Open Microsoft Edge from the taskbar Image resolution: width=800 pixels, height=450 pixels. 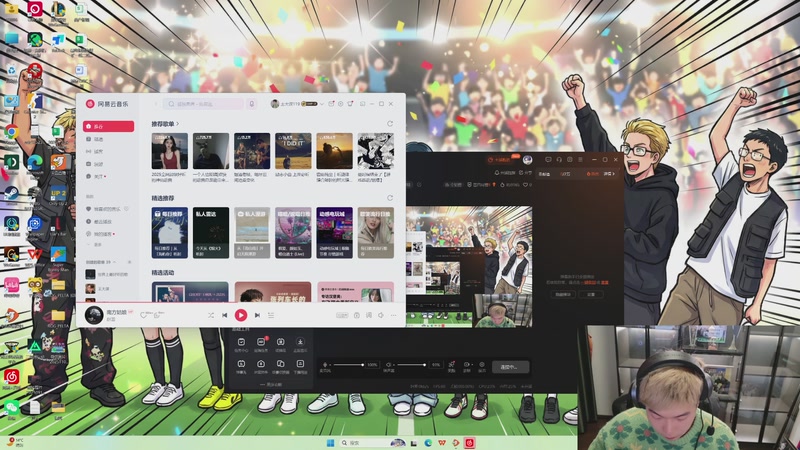[428, 442]
